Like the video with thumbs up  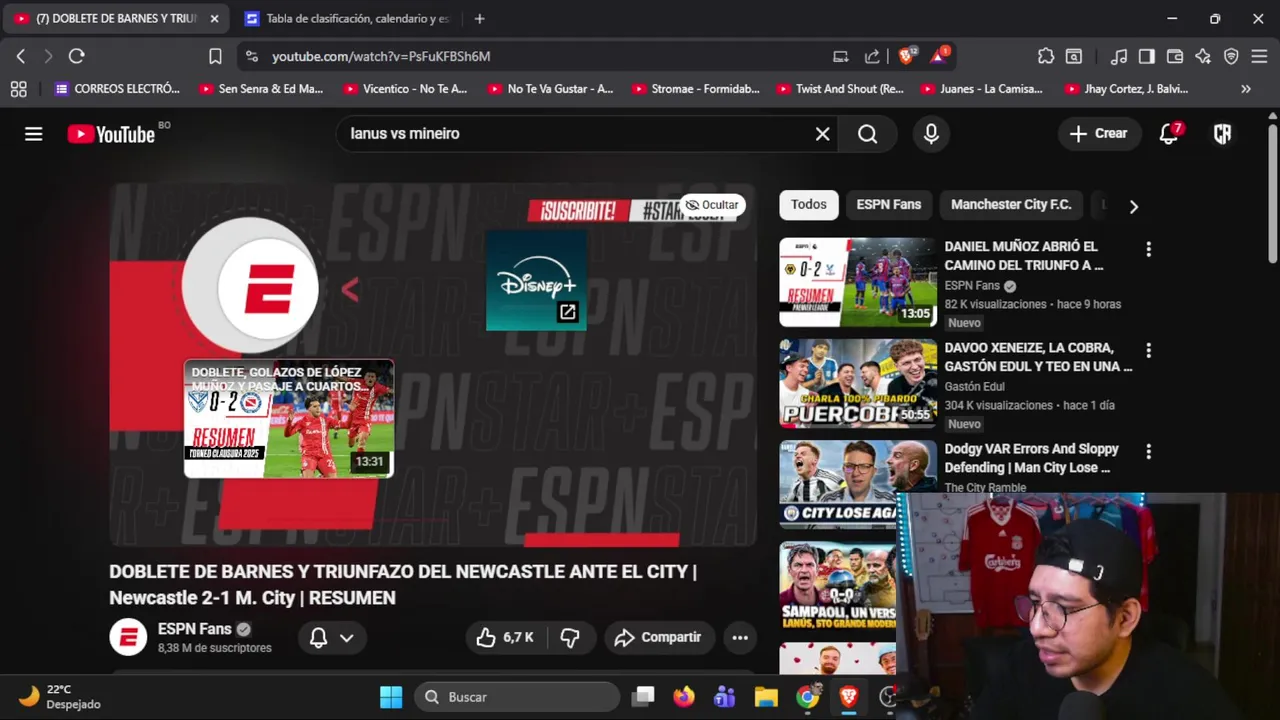[x=507, y=637]
